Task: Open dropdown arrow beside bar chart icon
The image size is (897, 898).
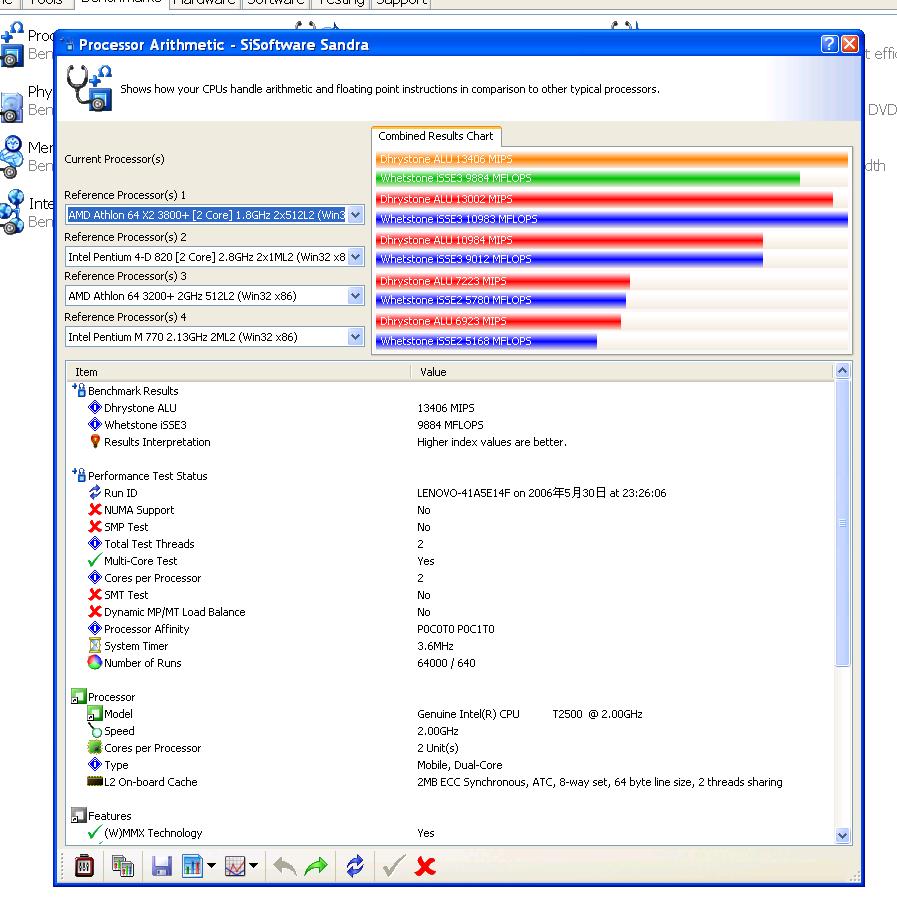Action: coord(211,866)
